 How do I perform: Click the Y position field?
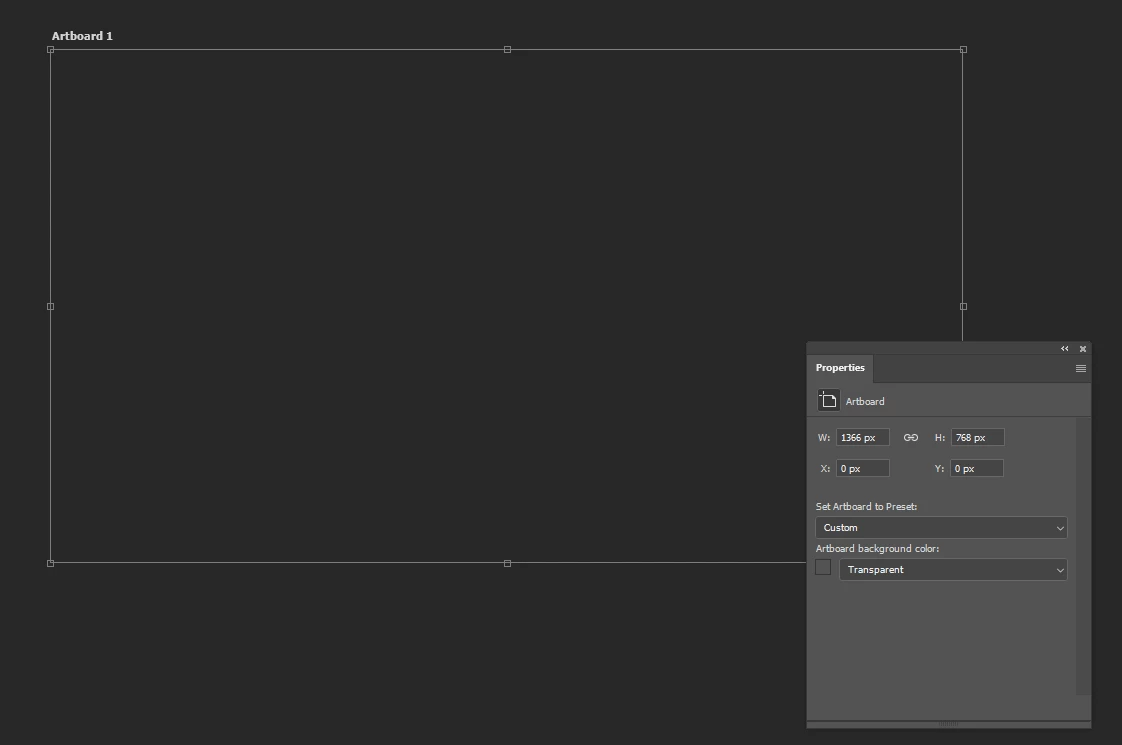coord(977,468)
